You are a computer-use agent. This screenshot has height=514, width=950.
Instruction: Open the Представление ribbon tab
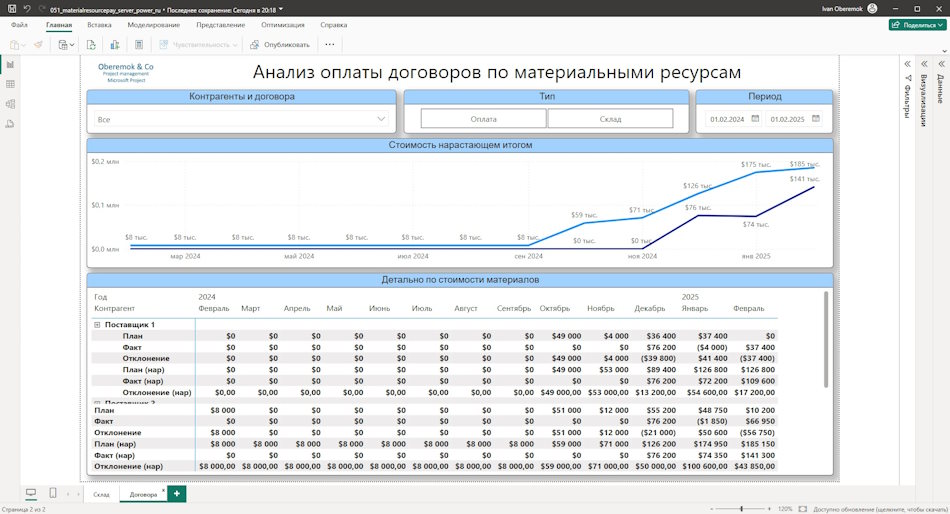click(221, 25)
